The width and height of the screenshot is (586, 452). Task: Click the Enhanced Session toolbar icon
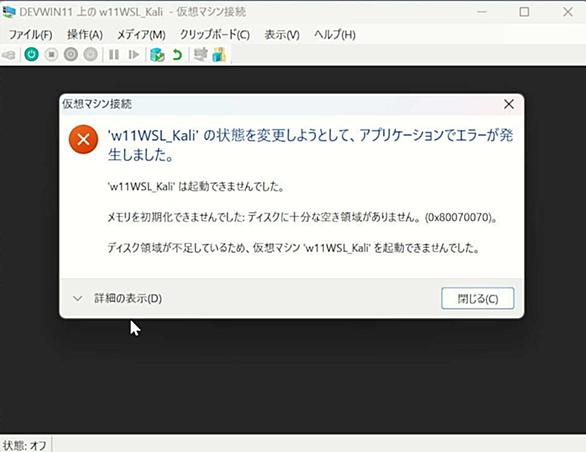coord(201,55)
